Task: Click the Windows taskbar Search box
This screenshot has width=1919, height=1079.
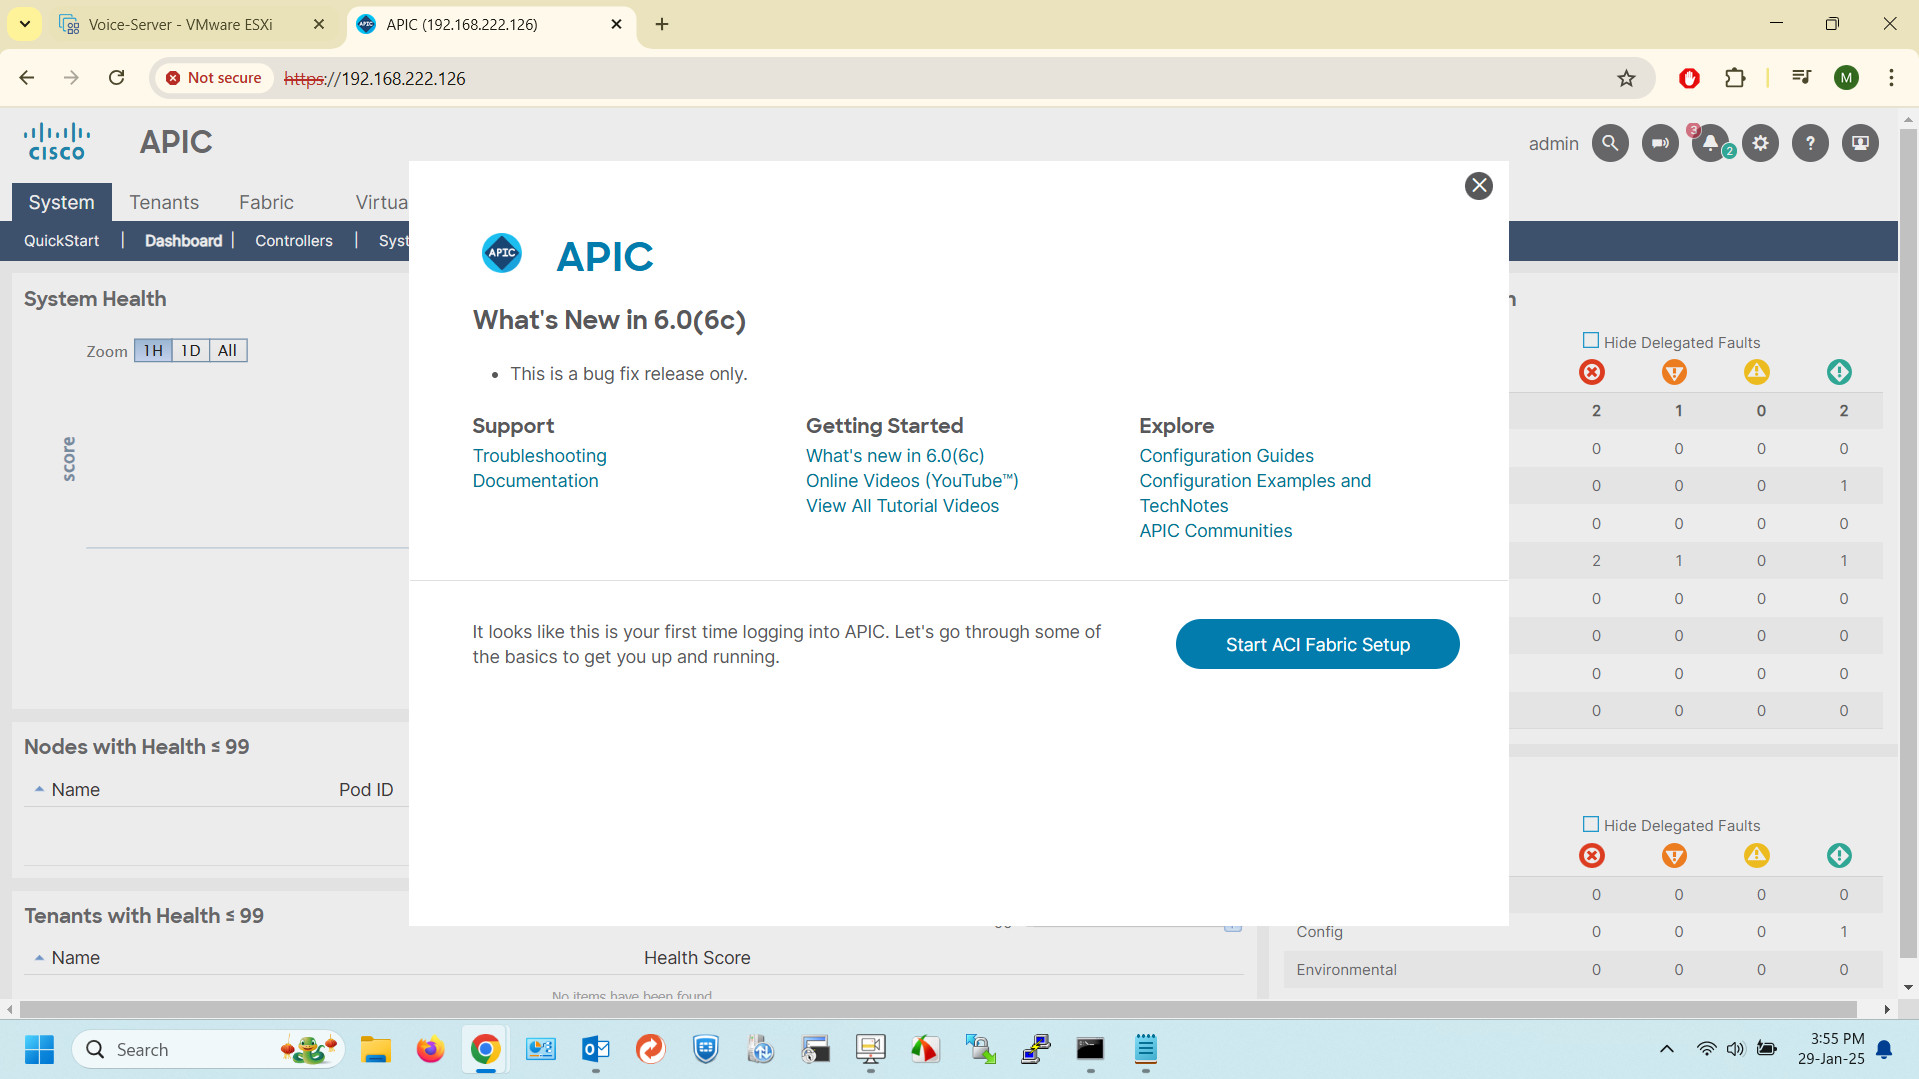Action: pos(208,1049)
